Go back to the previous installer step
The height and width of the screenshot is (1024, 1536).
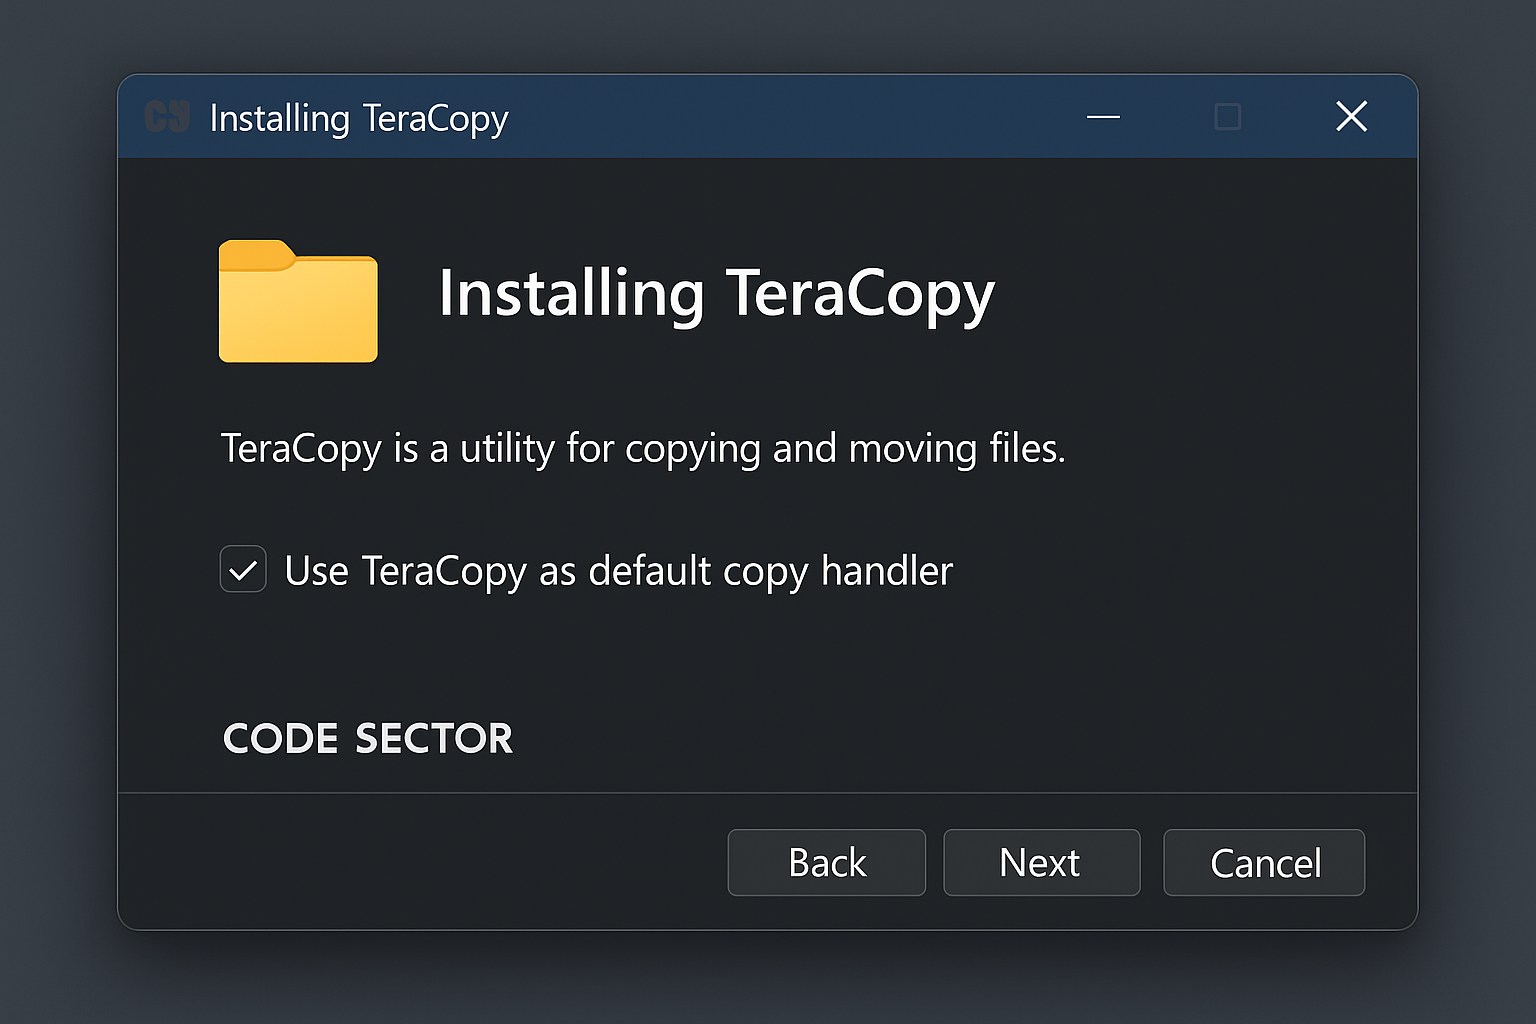(x=826, y=862)
